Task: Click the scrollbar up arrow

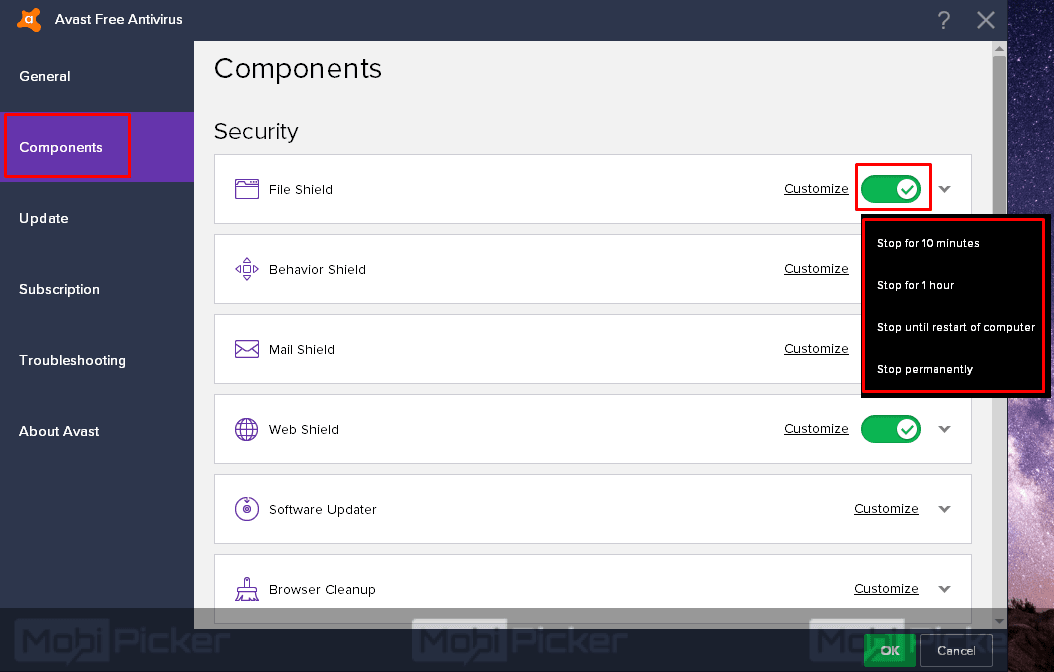Action: coord(1000,48)
